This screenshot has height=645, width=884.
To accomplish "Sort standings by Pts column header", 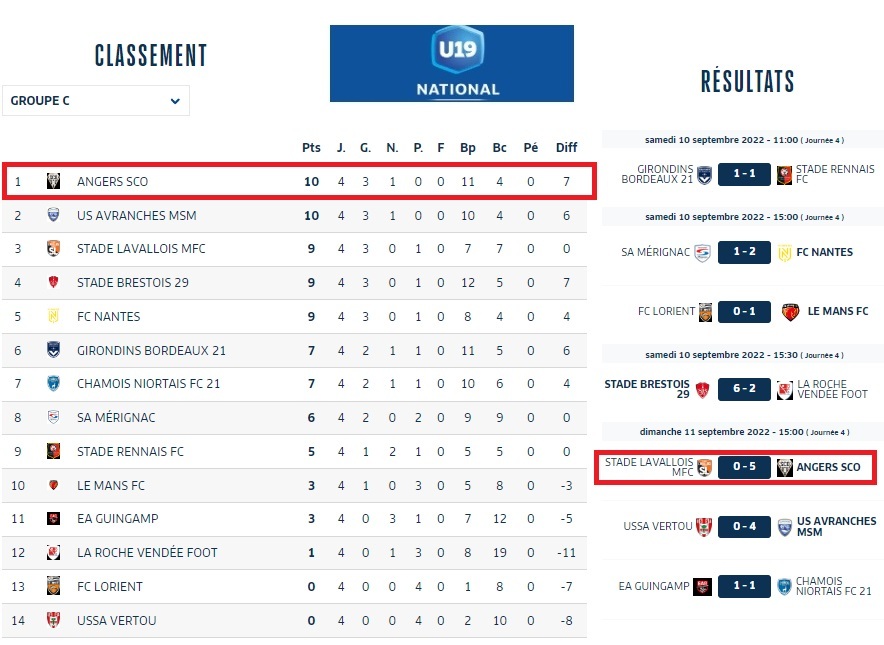I will (311, 148).
